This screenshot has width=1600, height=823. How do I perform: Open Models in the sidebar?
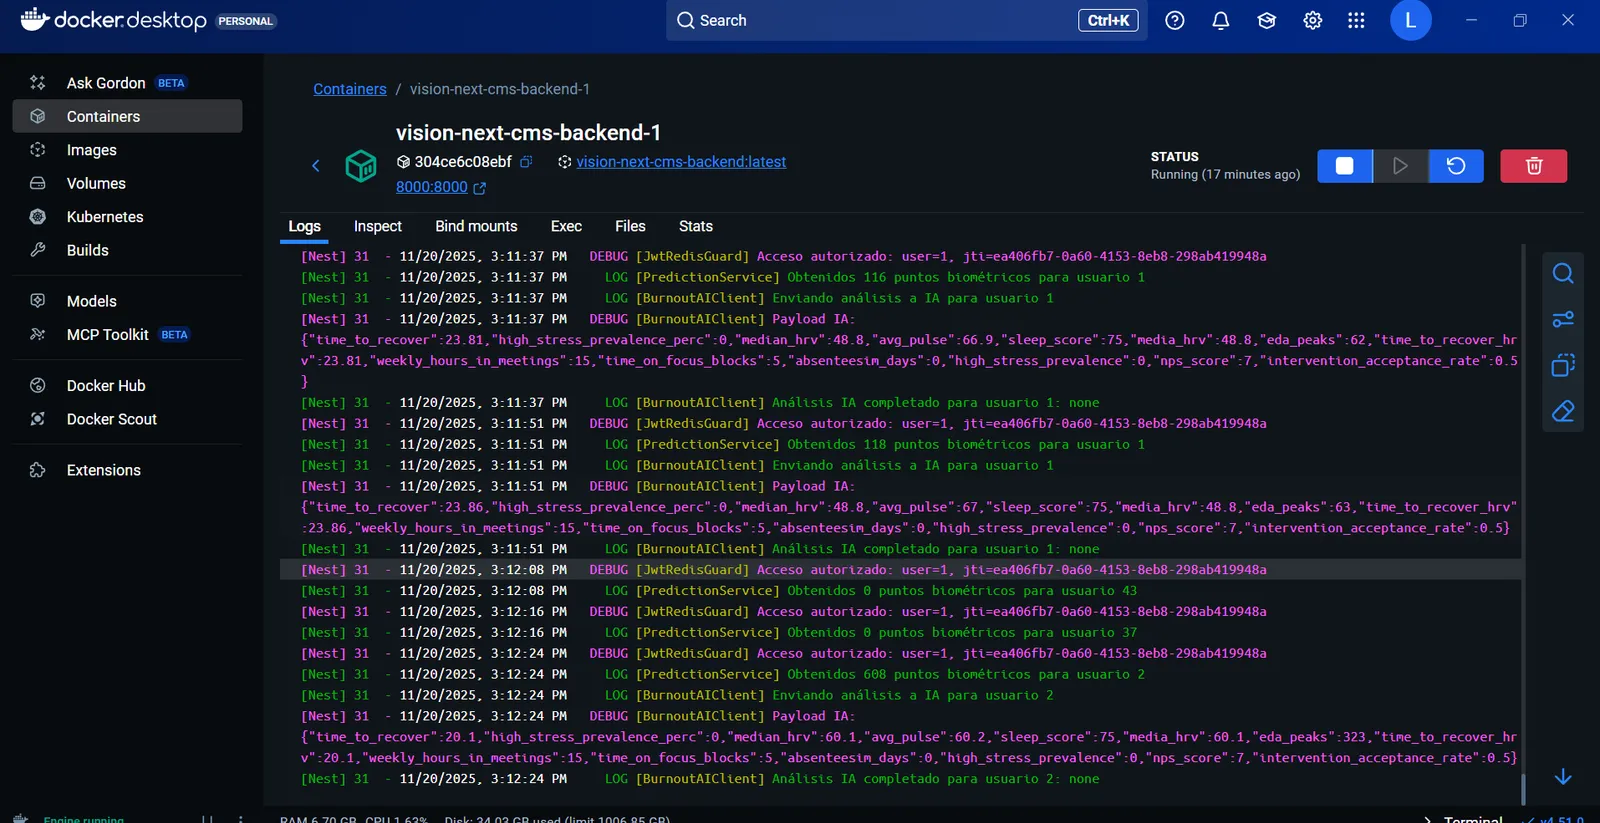click(127, 301)
